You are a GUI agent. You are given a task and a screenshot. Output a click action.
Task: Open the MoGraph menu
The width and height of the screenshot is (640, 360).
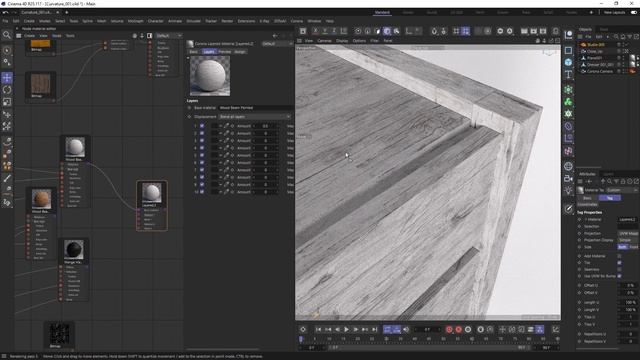(136, 21)
